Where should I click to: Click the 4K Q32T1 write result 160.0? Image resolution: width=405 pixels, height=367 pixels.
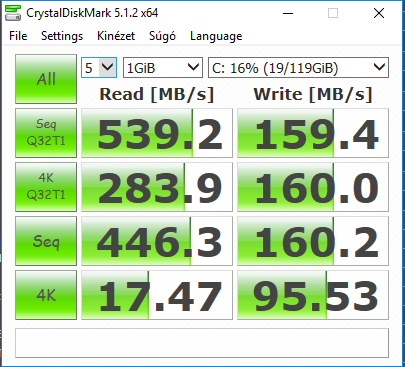[x=313, y=187]
